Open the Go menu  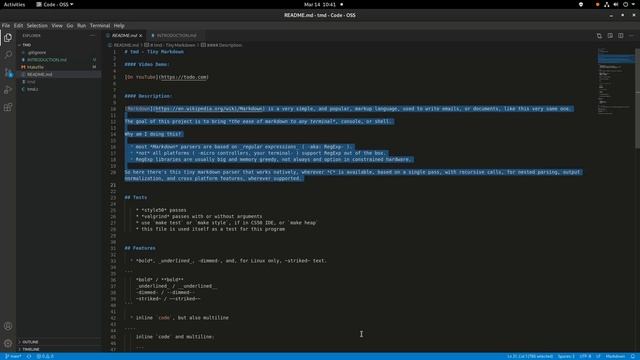point(70,25)
